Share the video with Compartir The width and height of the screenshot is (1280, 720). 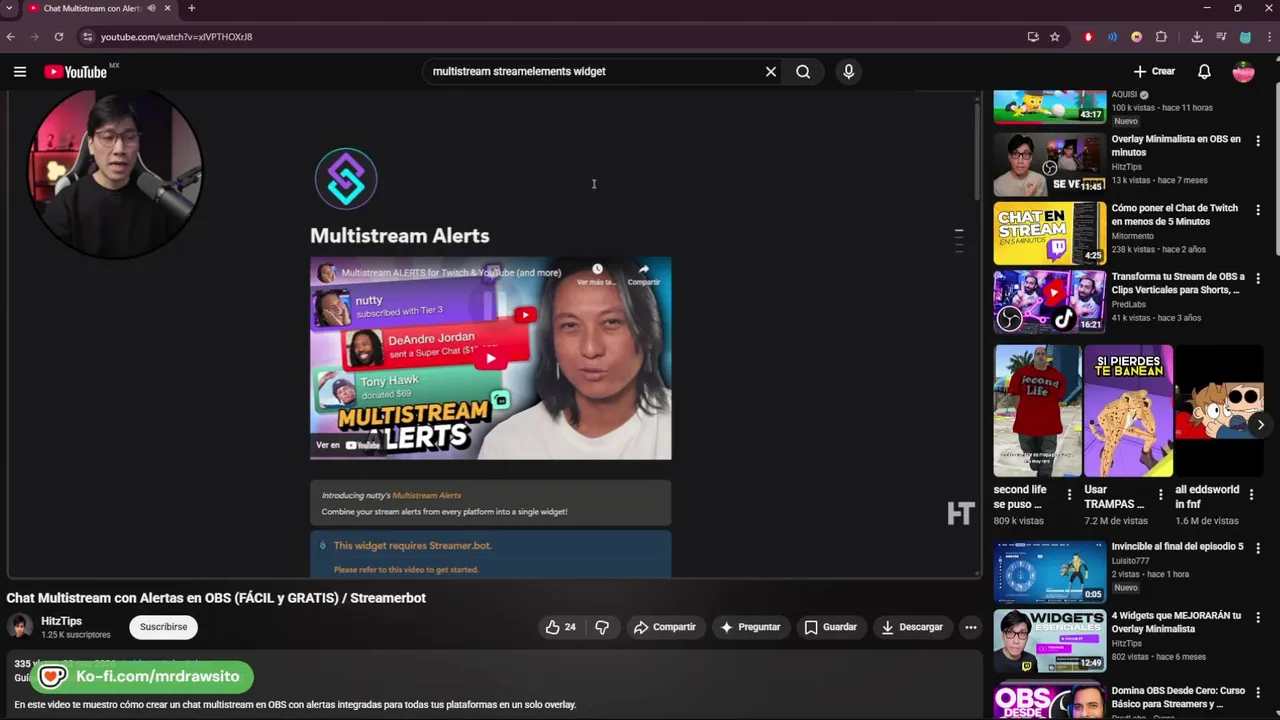coord(664,627)
